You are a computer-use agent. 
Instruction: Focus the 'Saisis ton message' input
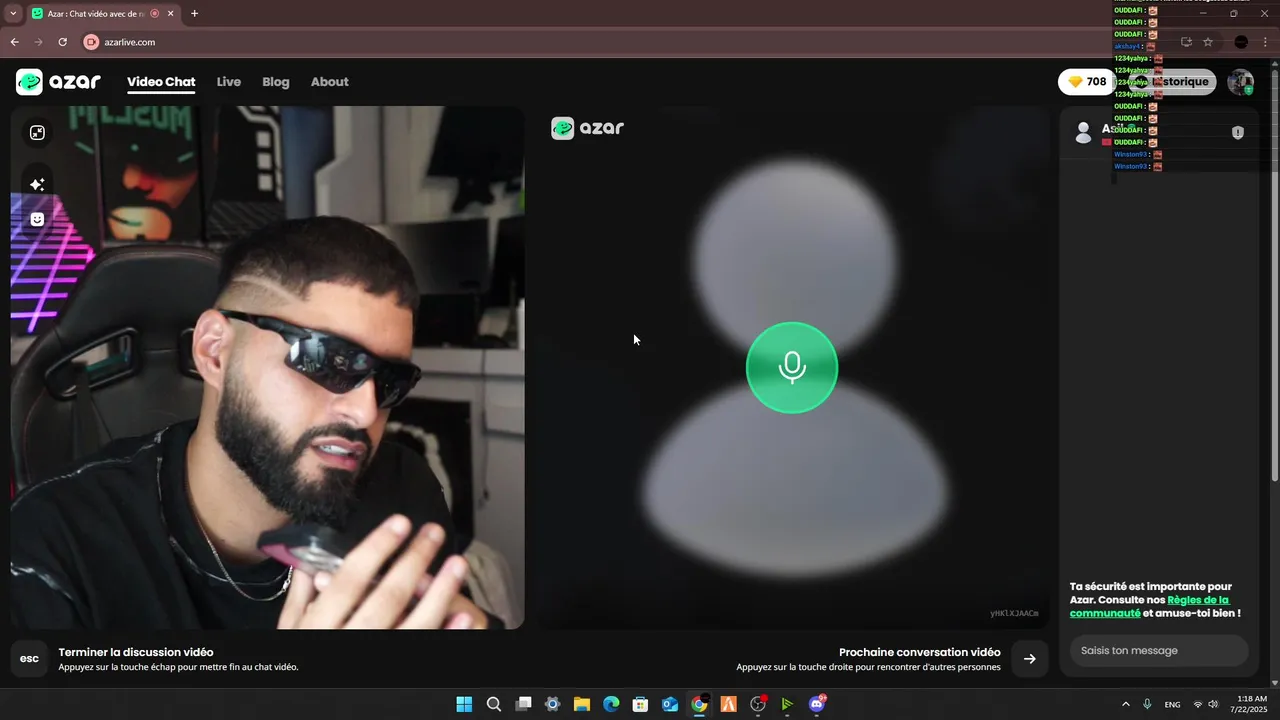(1159, 650)
